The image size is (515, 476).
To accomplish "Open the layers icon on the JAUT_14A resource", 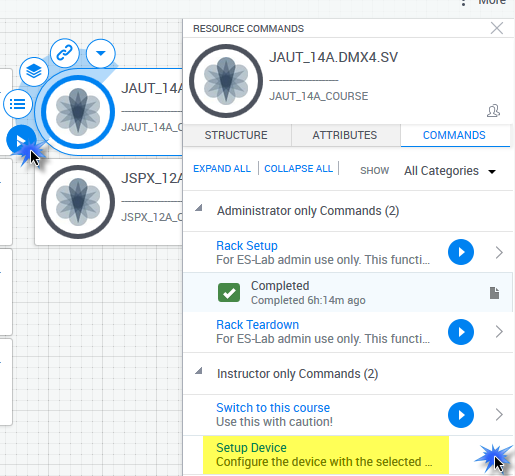I will point(34,71).
